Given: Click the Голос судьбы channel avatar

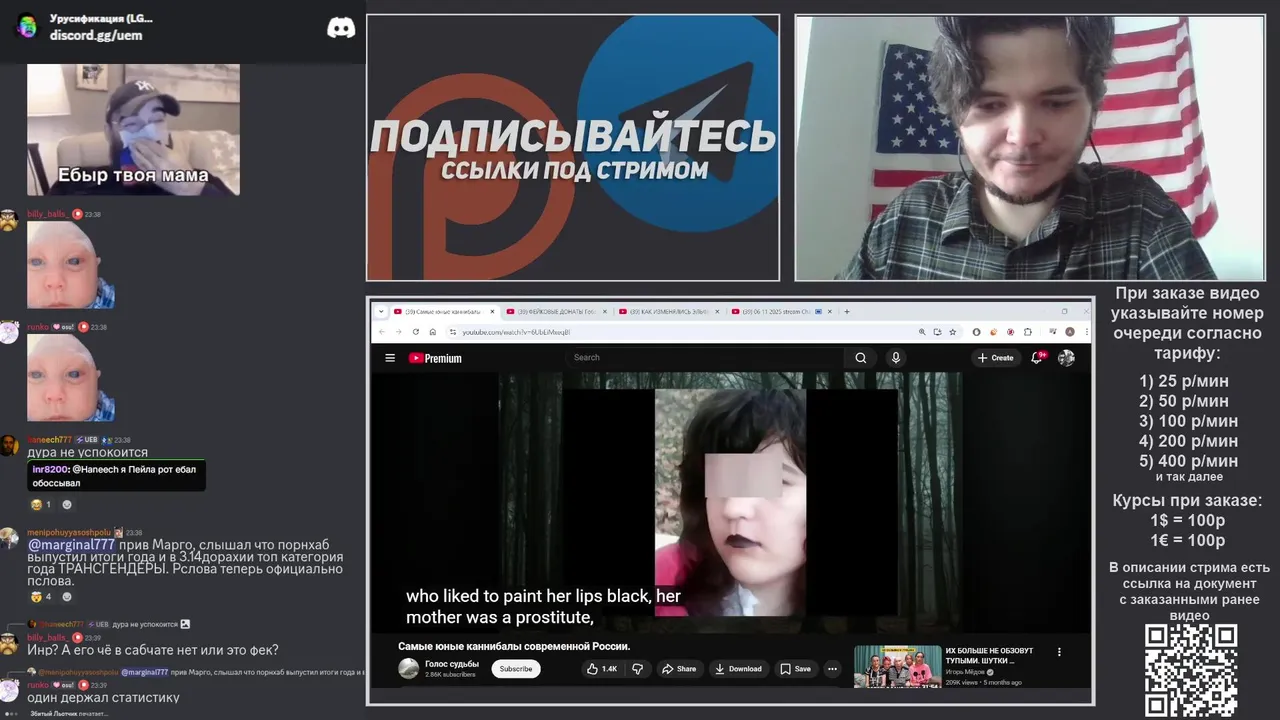Looking at the screenshot, I should click(x=408, y=669).
